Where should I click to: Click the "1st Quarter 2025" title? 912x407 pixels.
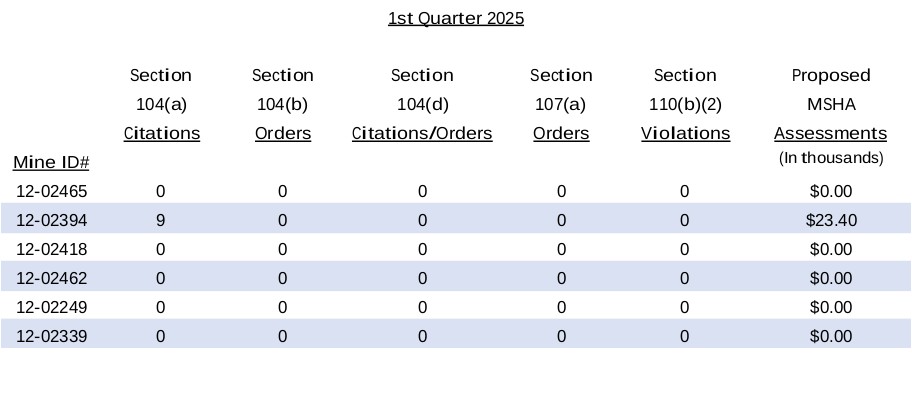click(x=455, y=18)
